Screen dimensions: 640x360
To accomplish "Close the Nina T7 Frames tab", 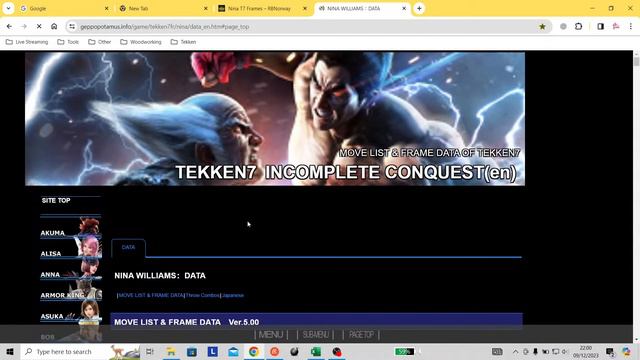I will coord(304,8).
